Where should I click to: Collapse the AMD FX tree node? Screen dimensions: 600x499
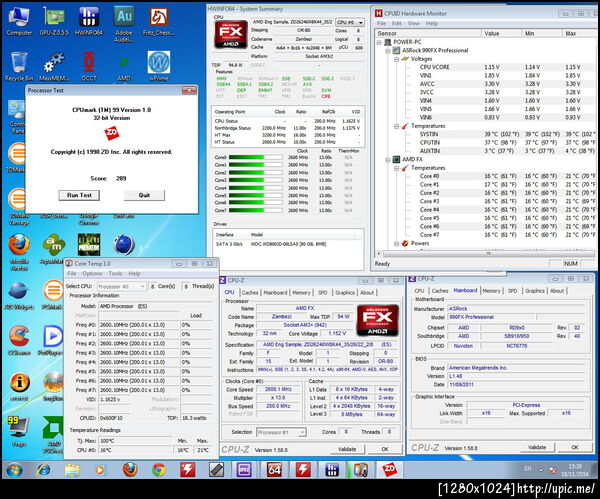click(x=388, y=159)
